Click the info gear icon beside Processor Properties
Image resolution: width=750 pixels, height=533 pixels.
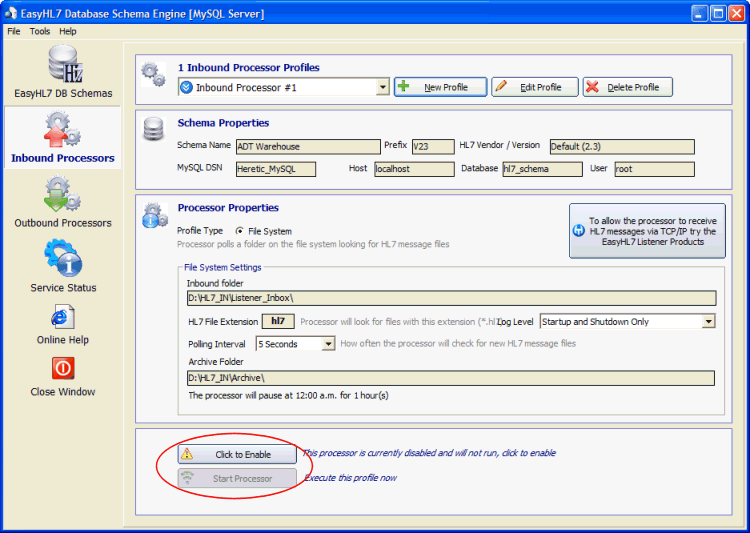(154, 215)
